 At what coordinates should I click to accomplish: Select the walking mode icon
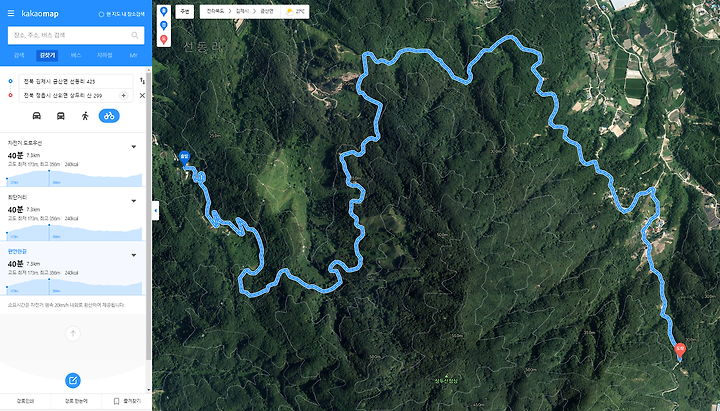[85, 116]
